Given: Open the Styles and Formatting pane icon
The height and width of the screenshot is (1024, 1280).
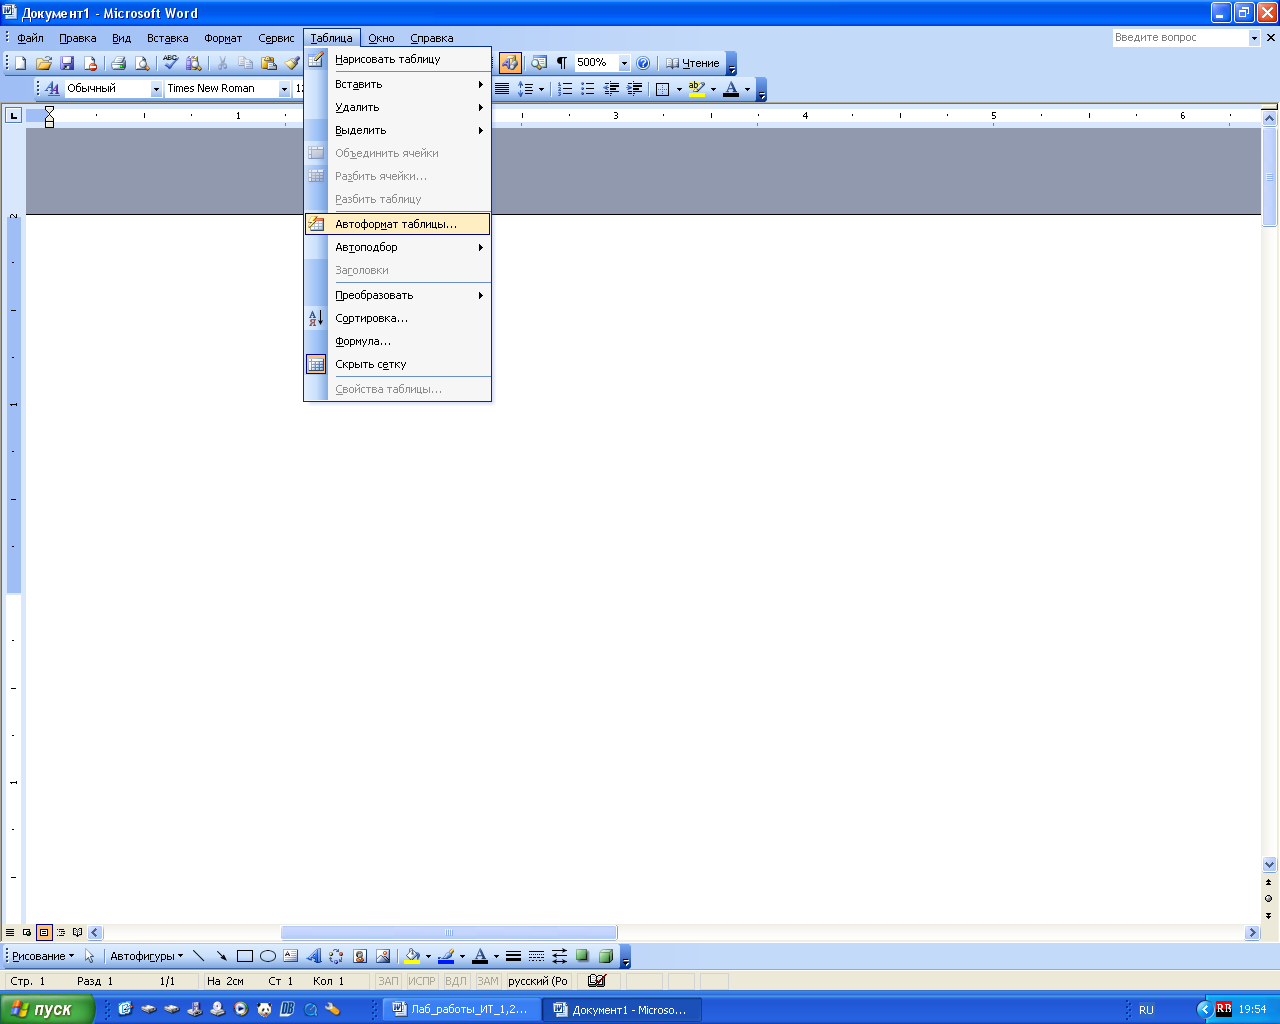Looking at the screenshot, I should (53, 89).
